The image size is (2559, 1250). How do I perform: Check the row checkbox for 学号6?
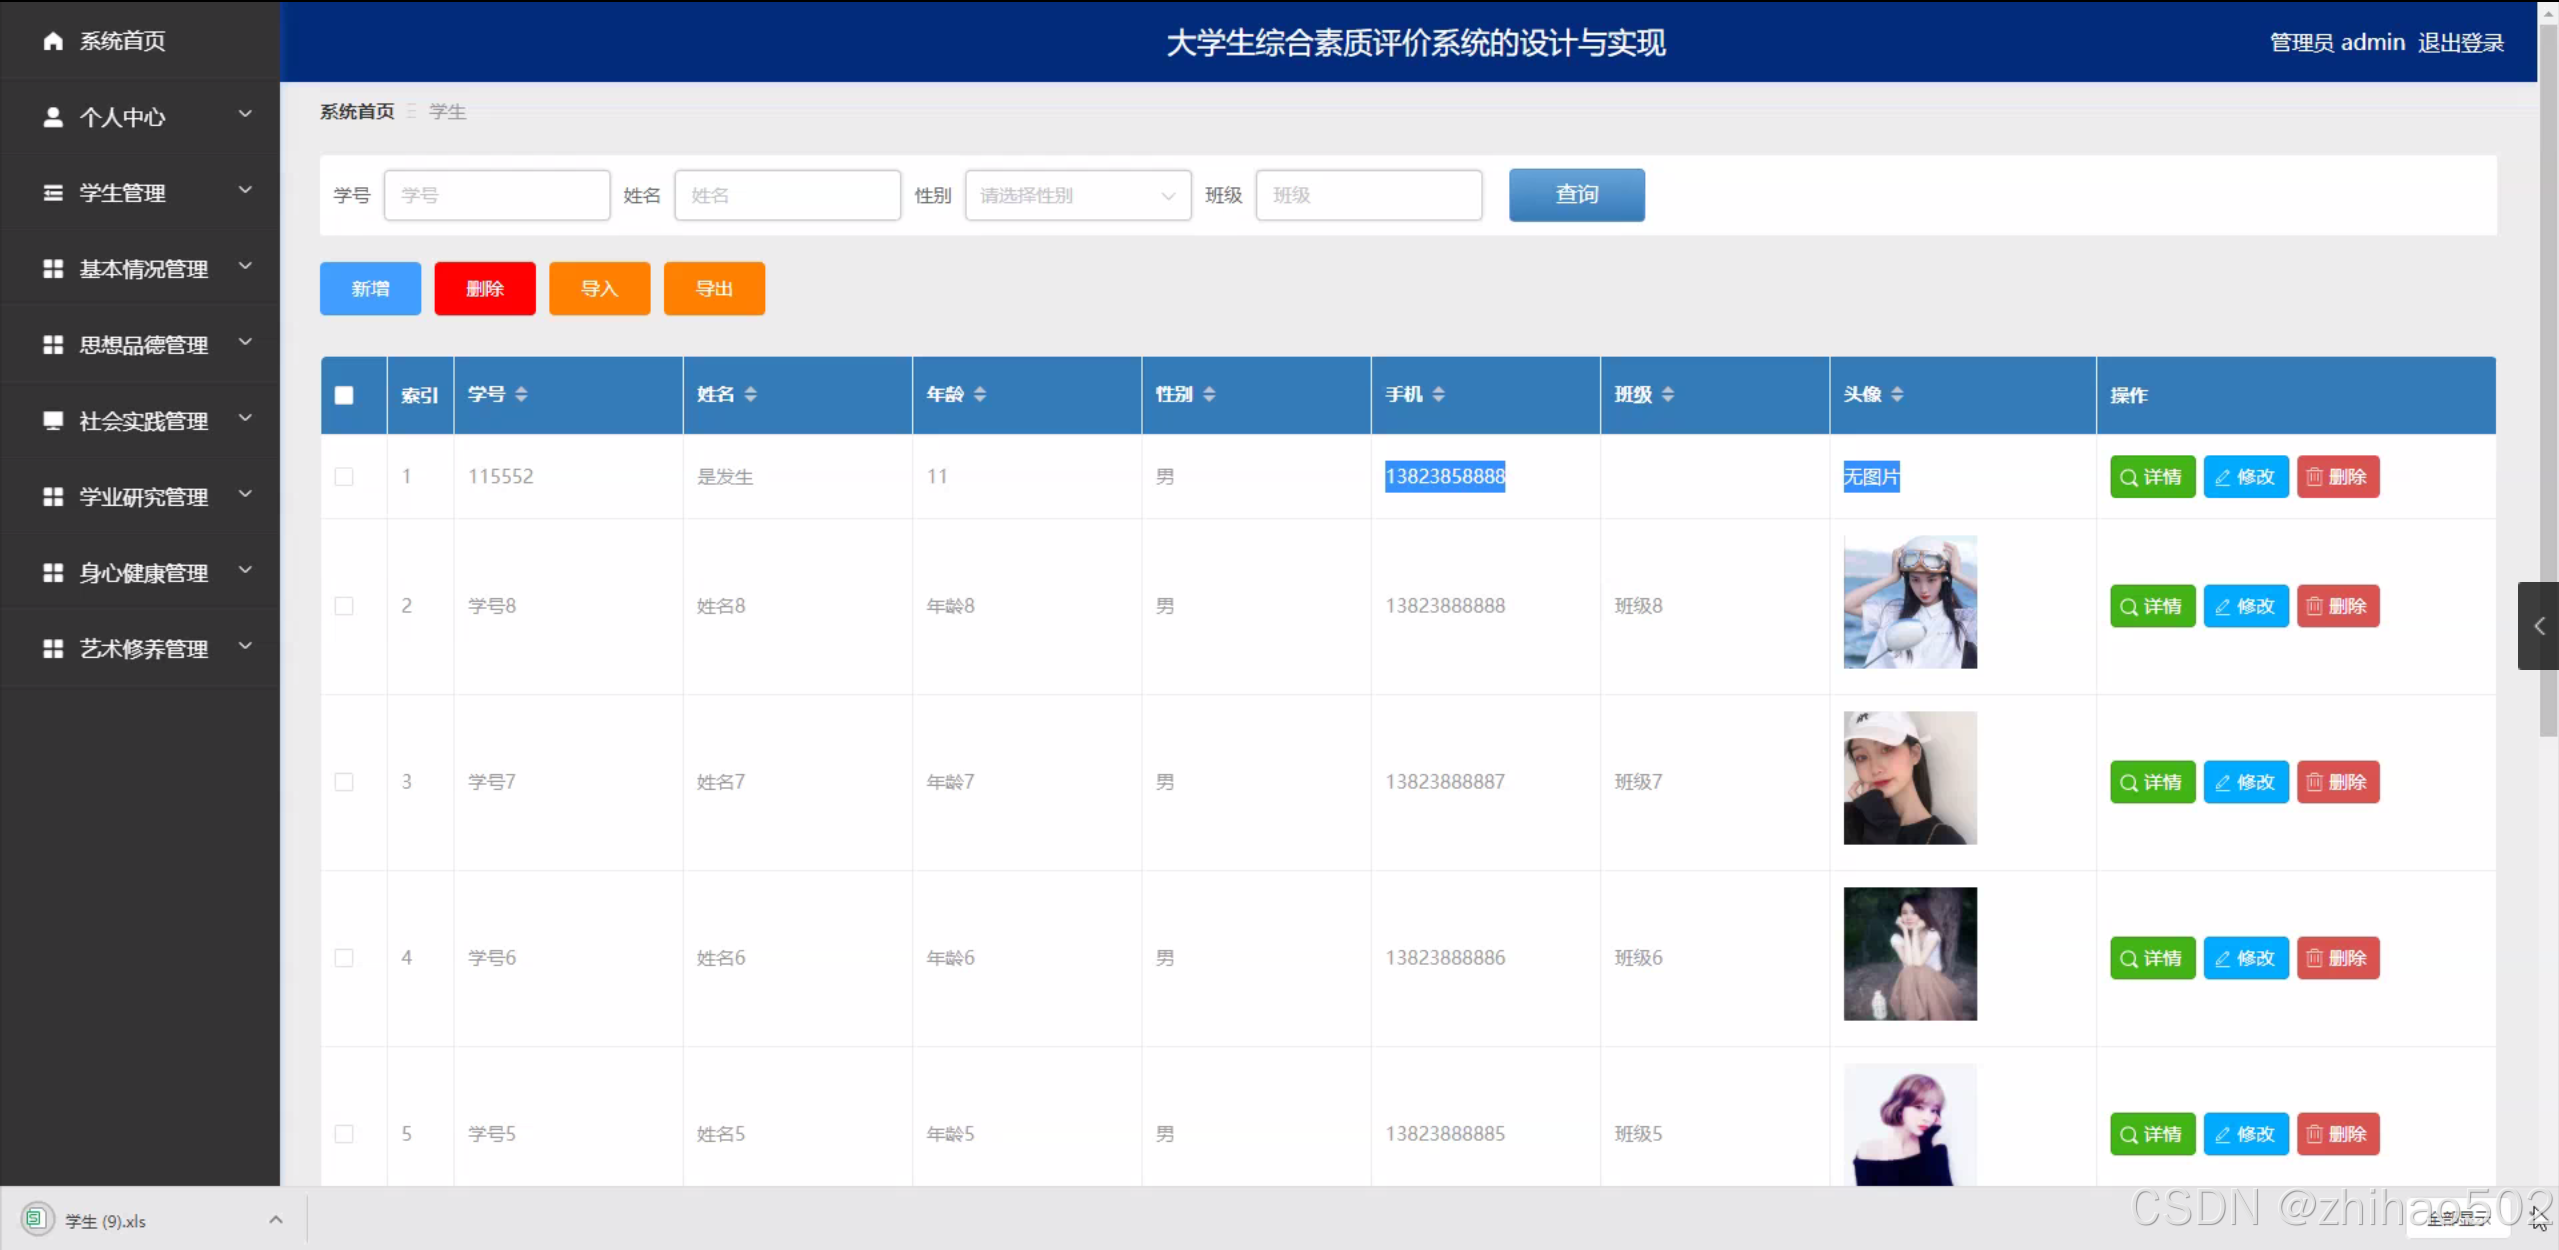tap(344, 958)
